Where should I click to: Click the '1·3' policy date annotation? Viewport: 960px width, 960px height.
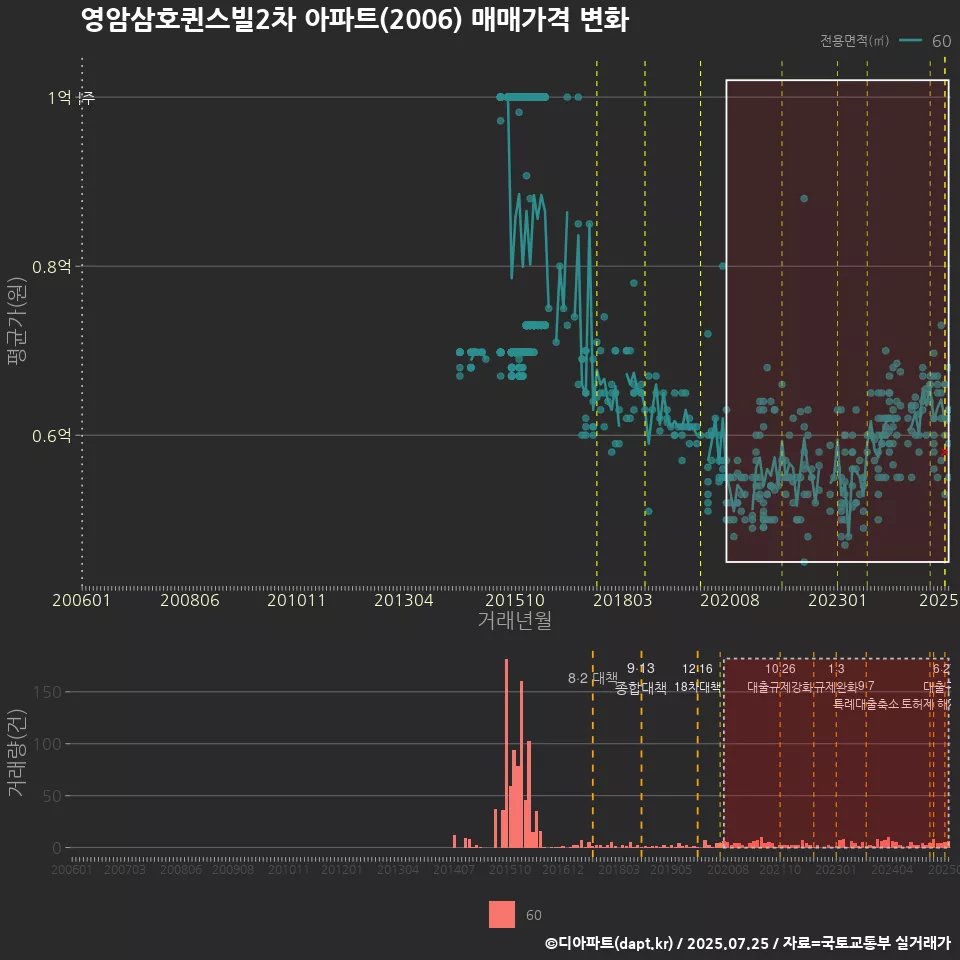pos(836,669)
